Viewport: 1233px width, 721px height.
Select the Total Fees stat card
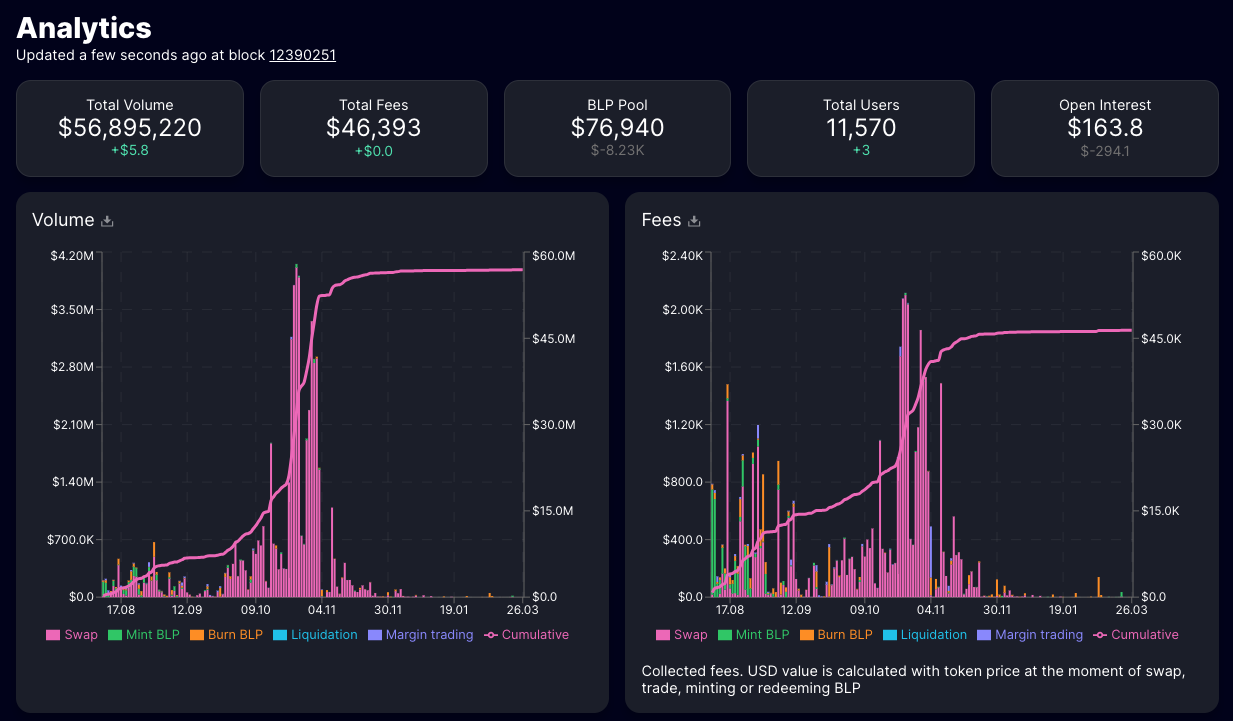374,128
